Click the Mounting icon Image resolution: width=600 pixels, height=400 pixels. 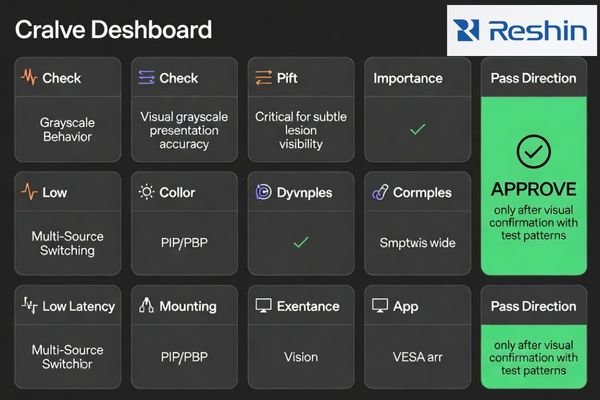[147, 305]
